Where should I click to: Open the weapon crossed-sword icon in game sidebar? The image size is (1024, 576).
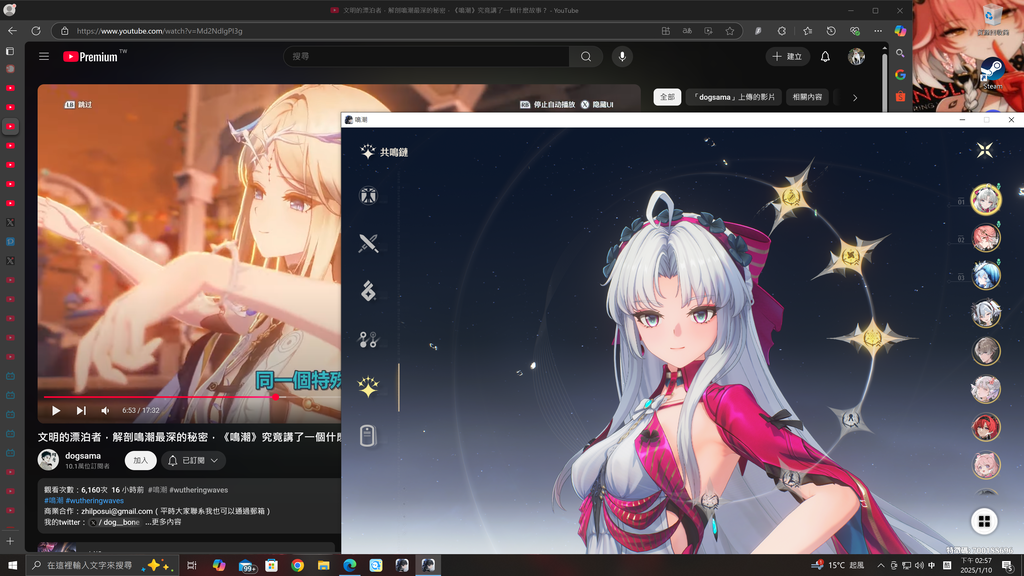[x=368, y=243]
